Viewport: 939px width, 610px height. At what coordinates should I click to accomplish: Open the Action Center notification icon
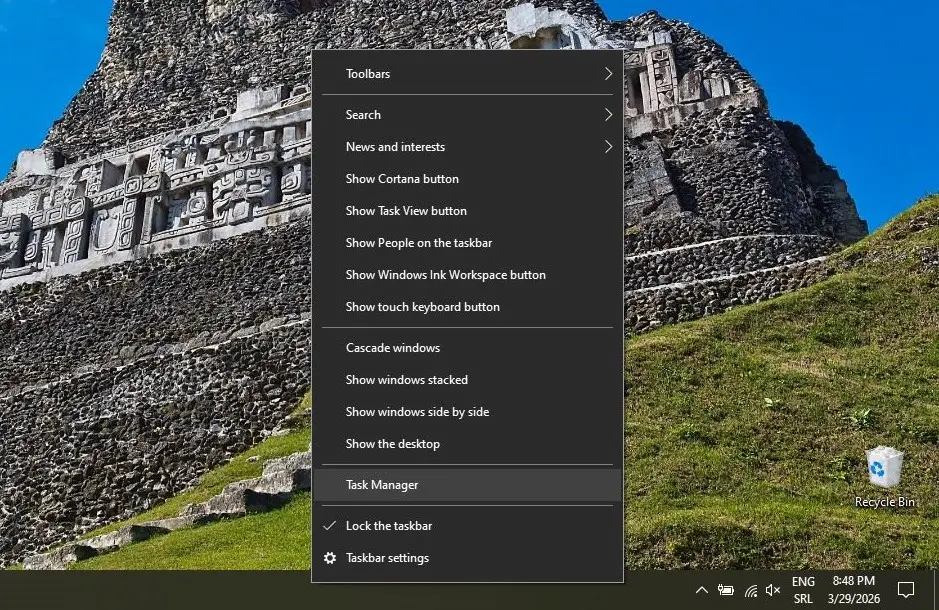(906, 590)
